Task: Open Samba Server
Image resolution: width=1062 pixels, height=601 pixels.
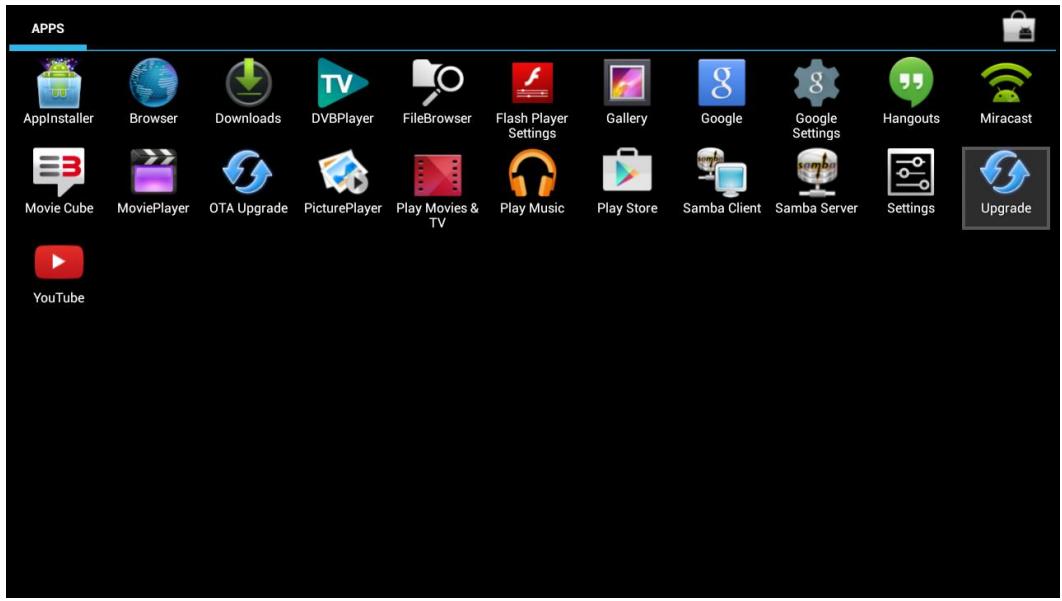Action: 817,182
